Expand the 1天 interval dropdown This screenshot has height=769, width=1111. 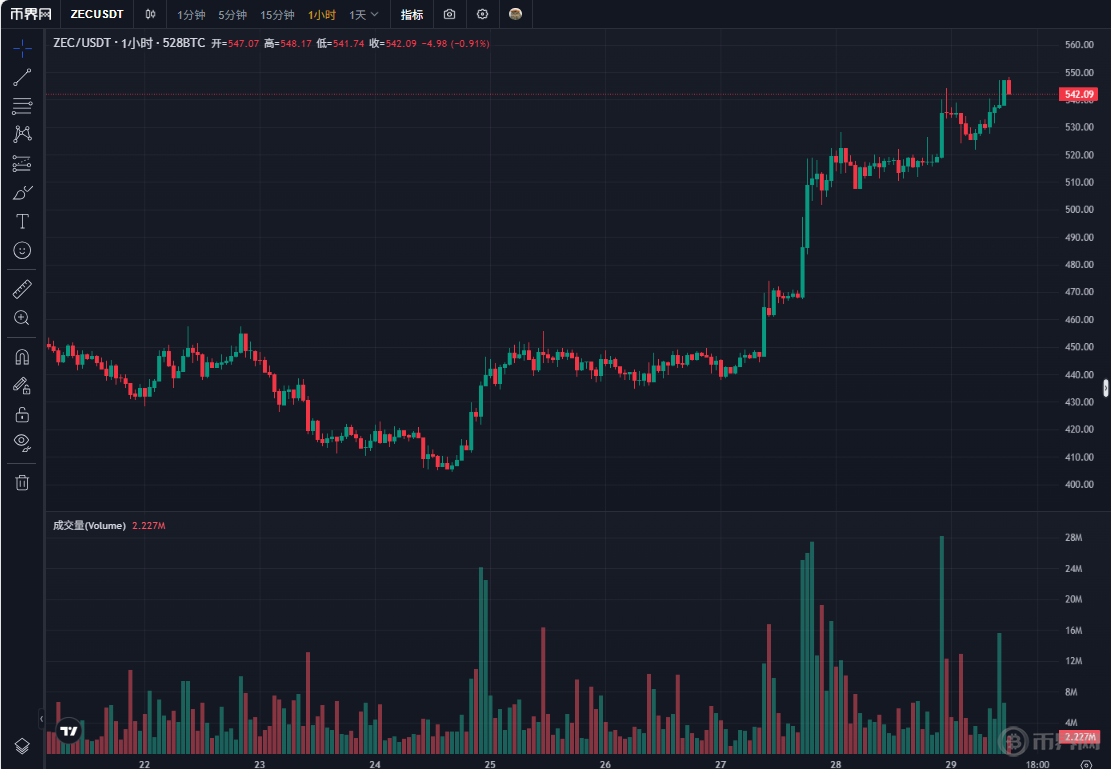[x=363, y=15]
